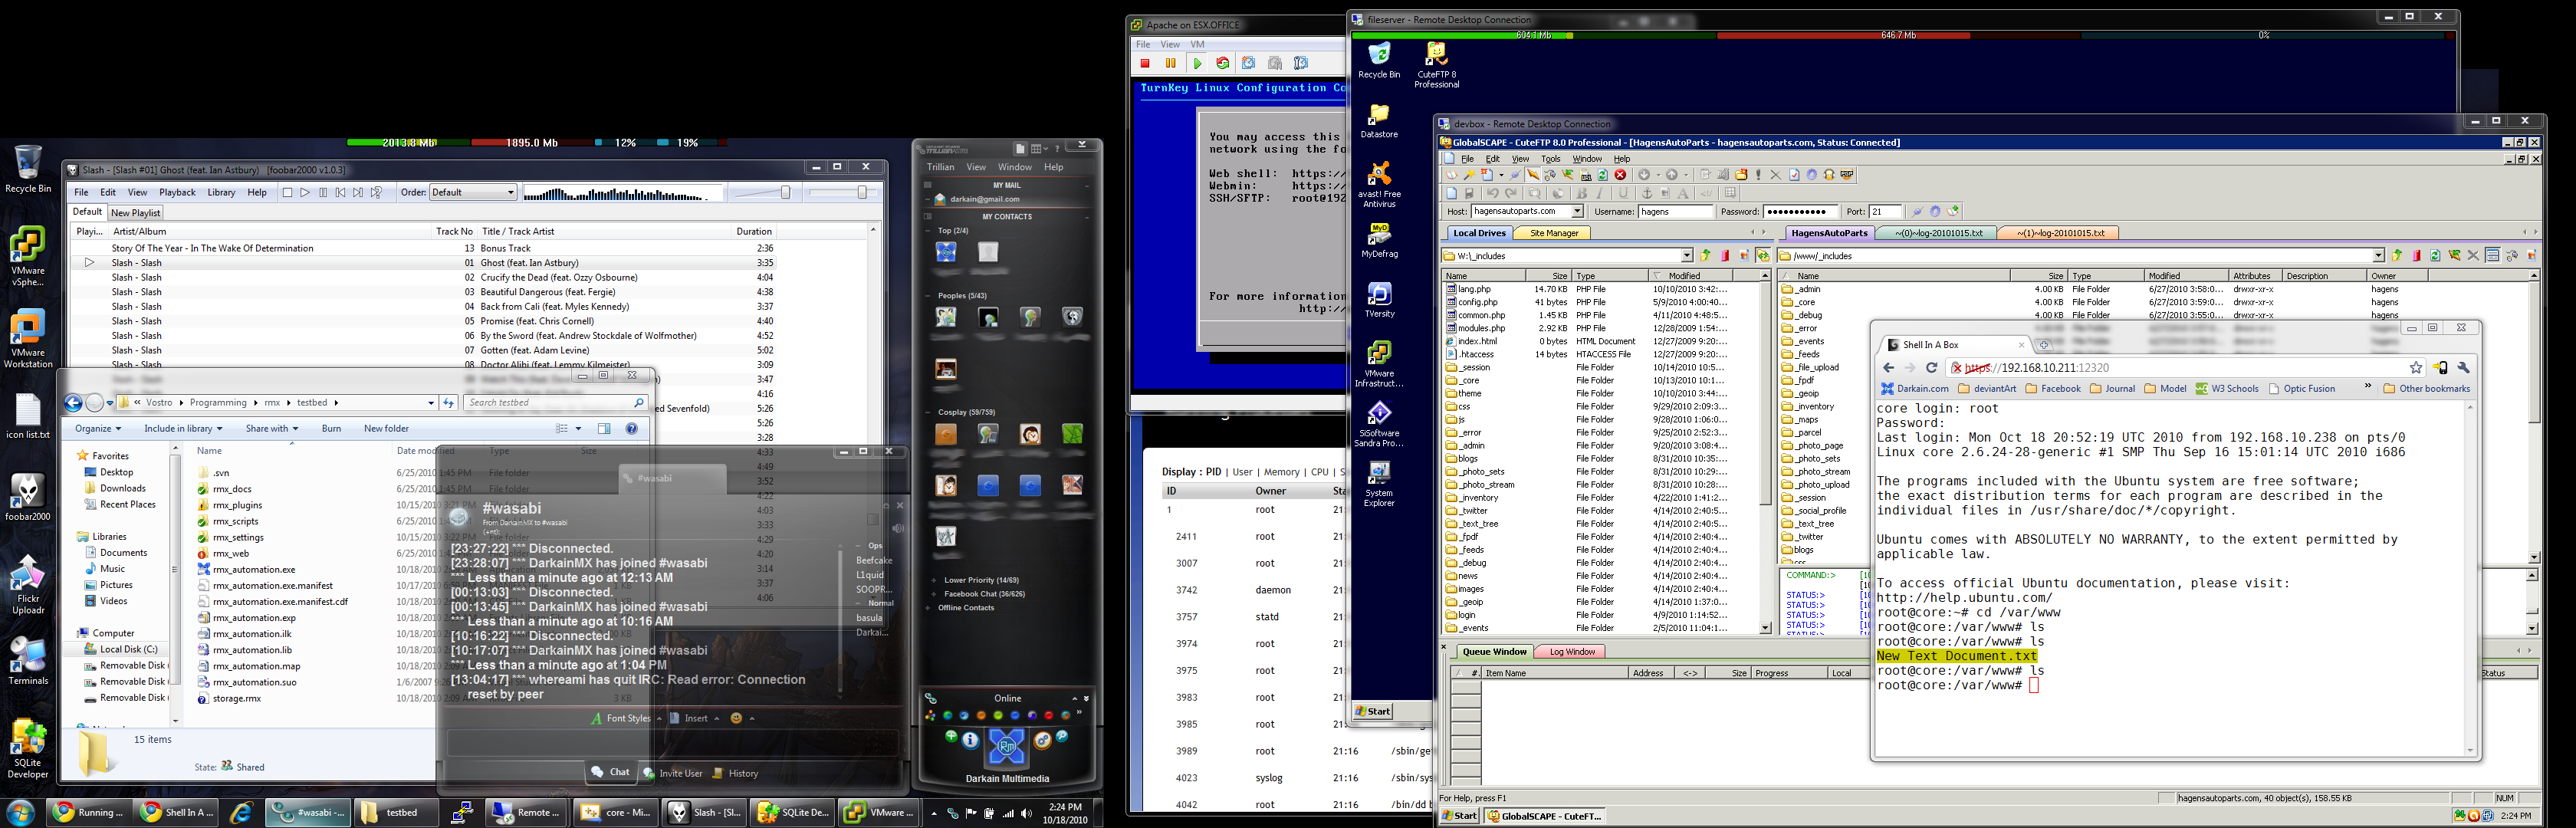Click the Search testbed input field
This screenshot has height=828, width=2576.
pos(549,403)
